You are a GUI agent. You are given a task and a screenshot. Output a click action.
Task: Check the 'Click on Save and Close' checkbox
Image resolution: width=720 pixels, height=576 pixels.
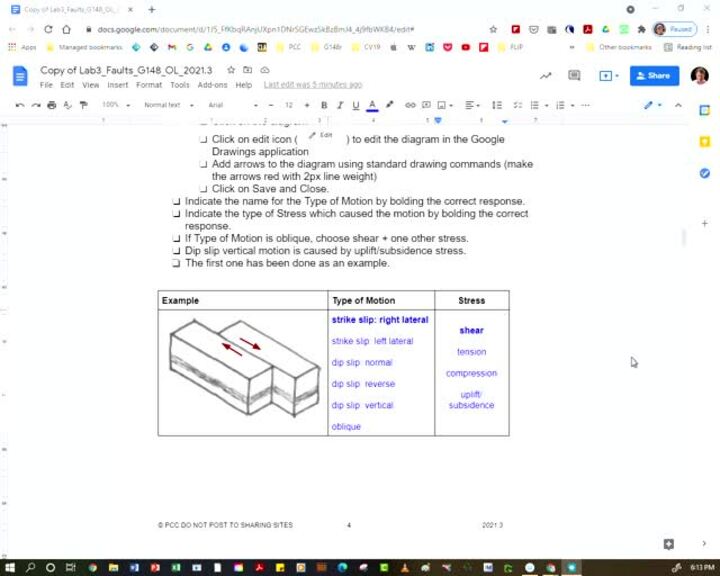pyautogui.click(x=203, y=189)
